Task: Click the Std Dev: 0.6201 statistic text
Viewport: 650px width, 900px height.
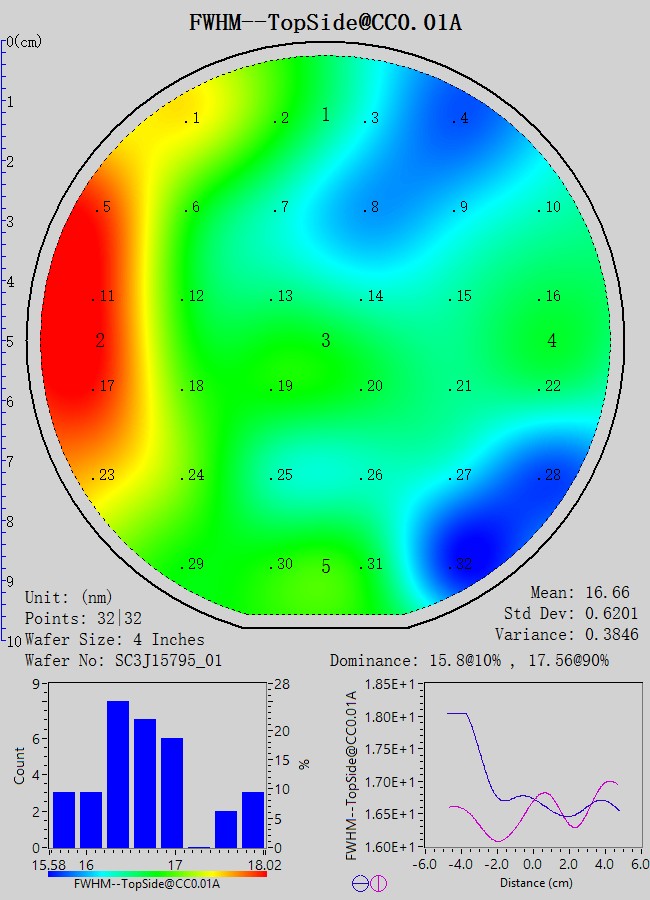Action: point(571,613)
